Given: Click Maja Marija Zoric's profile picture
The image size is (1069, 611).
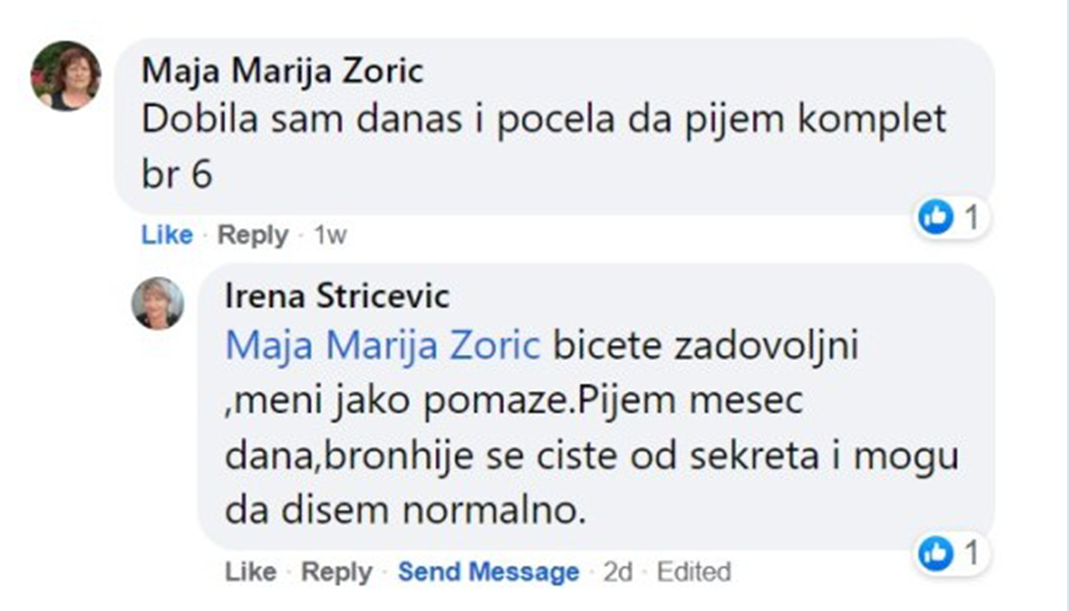Looking at the screenshot, I should pos(66,76).
